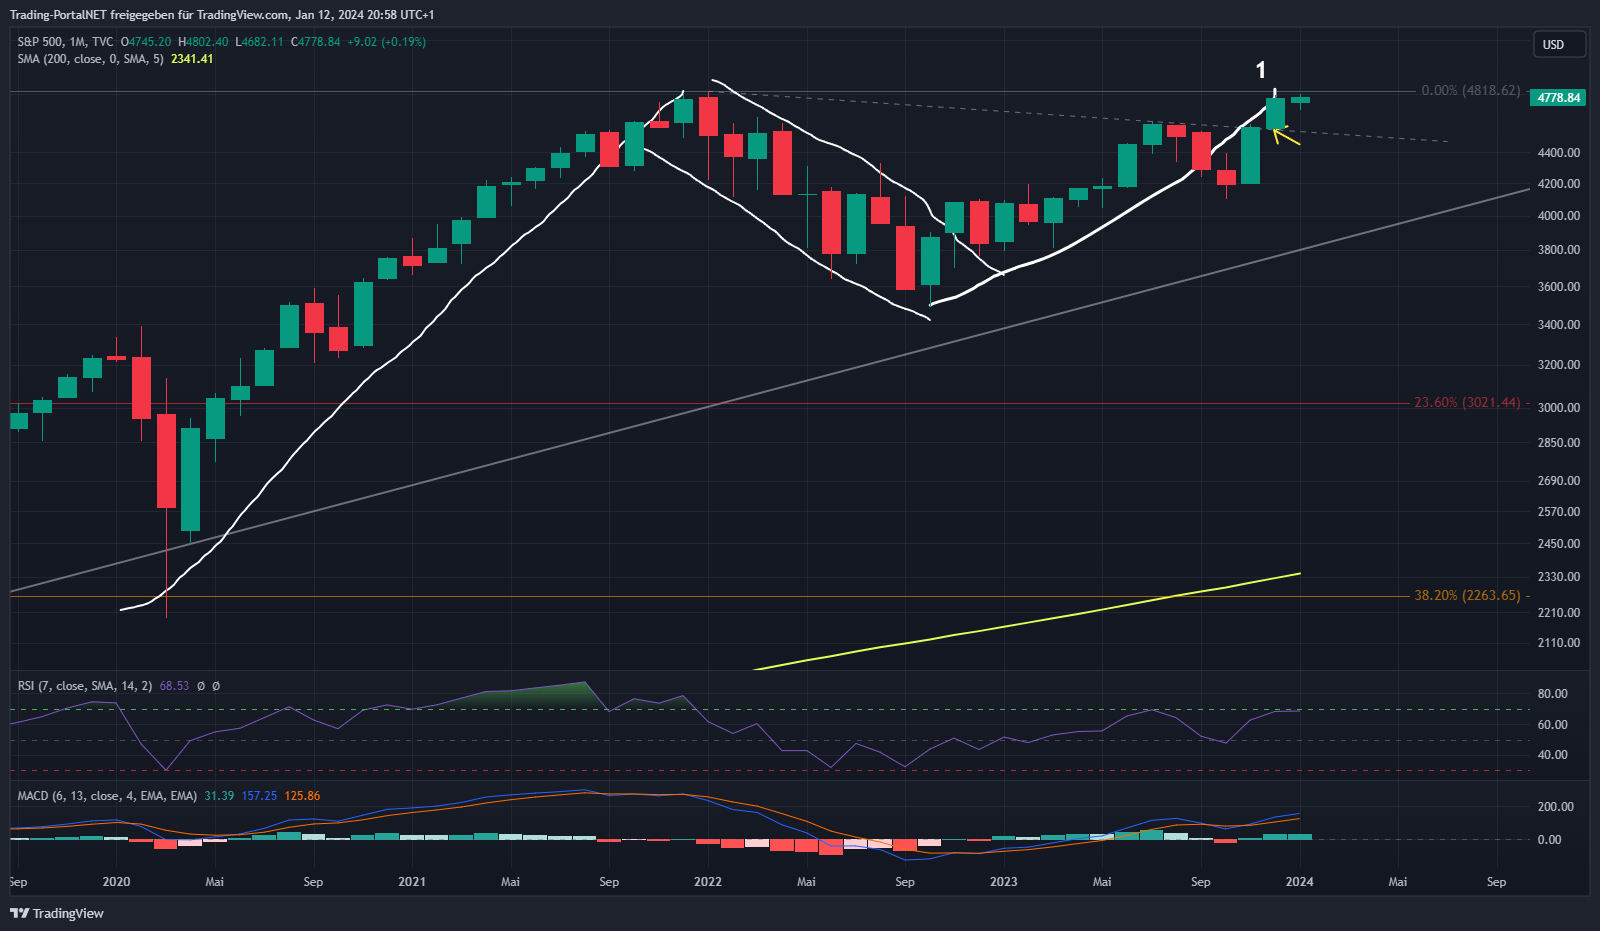Click the open value O4745.20
Image resolution: width=1600 pixels, height=931 pixels.
pyautogui.click(x=146, y=42)
